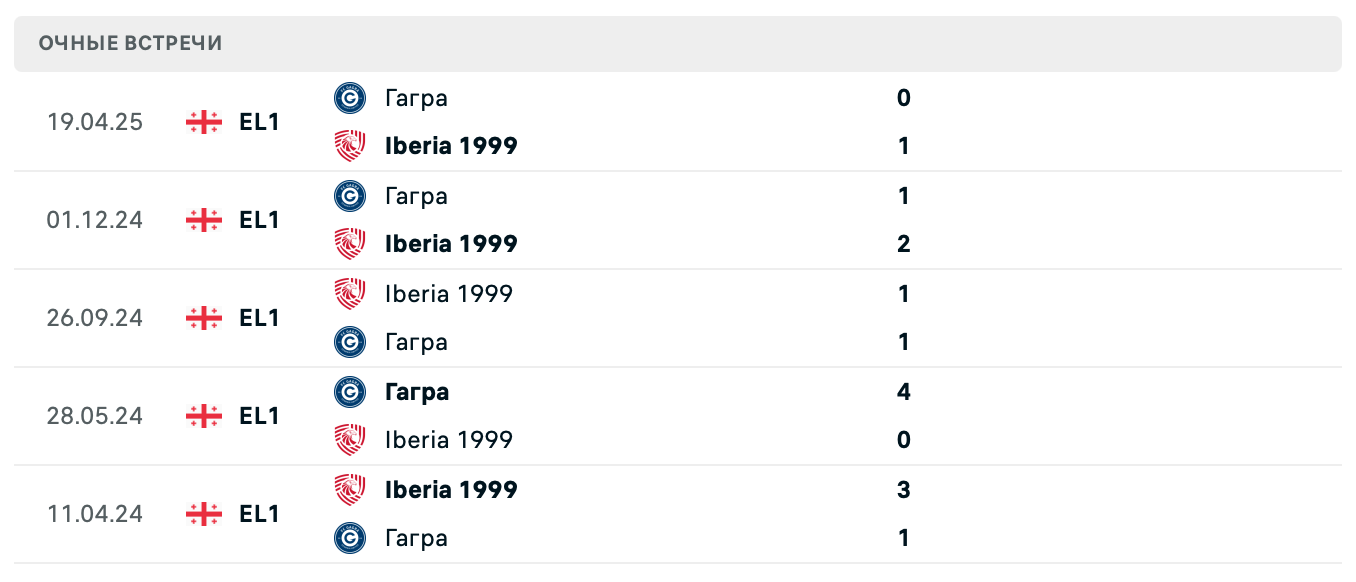Image resolution: width=1356 pixels, height=582 pixels.
Task: Open match dated 11.04.24
Action: pyautogui.click(x=95, y=514)
